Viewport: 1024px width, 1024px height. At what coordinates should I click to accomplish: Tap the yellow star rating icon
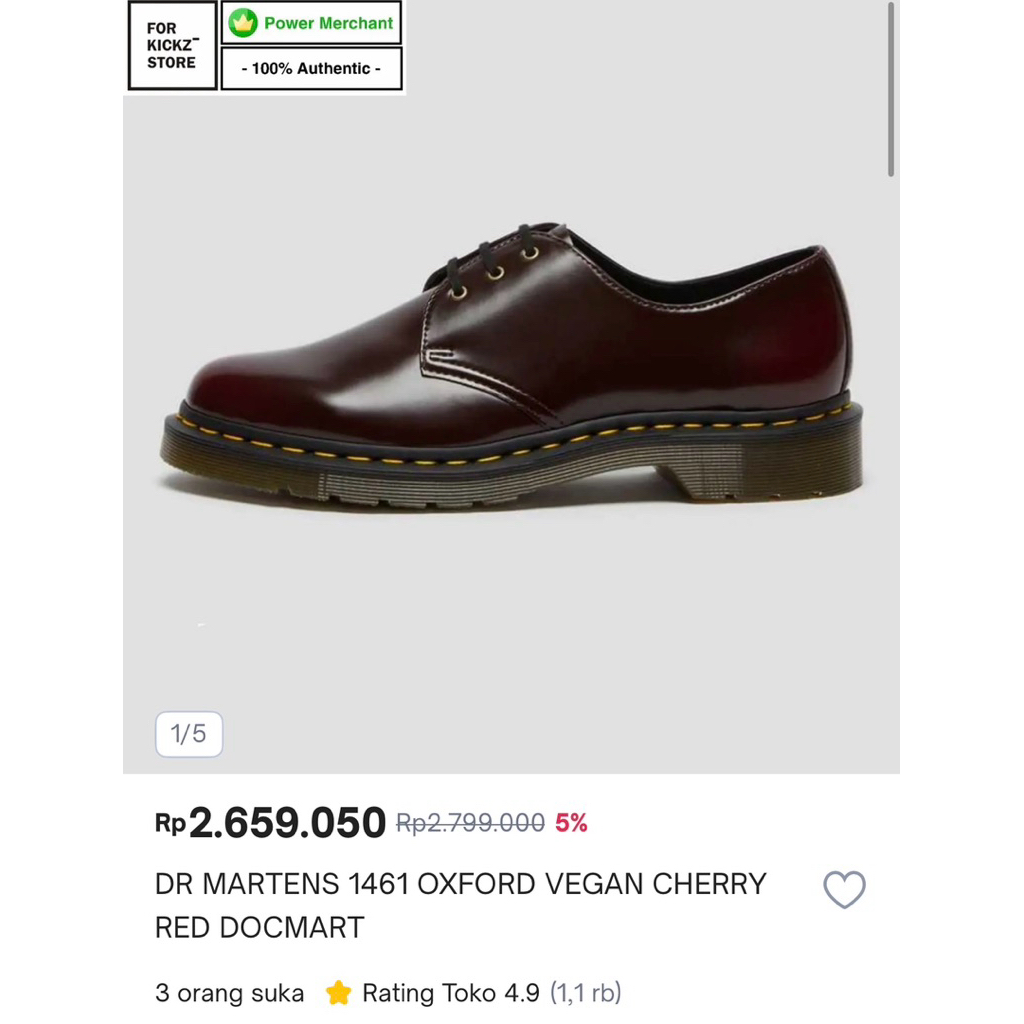pyautogui.click(x=339, y=993)
